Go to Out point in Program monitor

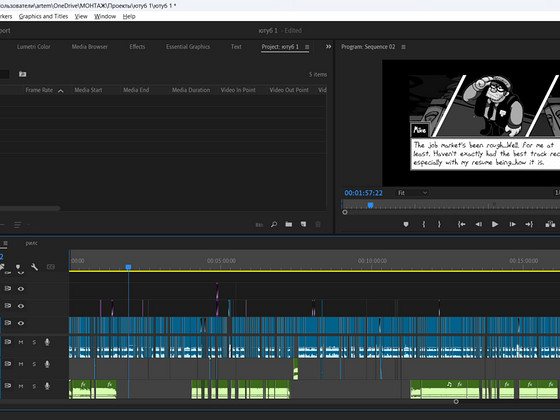click(x=529, y=224)
